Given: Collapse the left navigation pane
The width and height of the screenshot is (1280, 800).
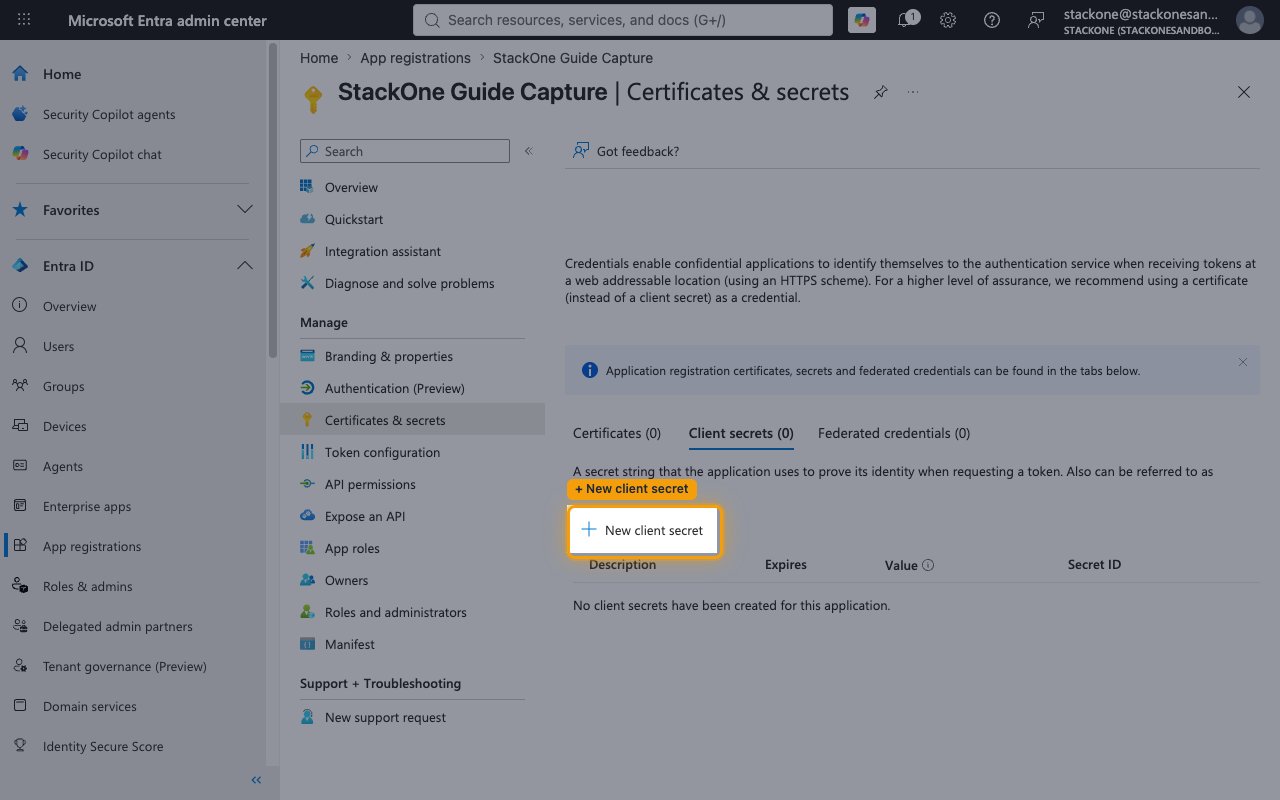Looking at the screenshot, I should click(x=256, y=780).
